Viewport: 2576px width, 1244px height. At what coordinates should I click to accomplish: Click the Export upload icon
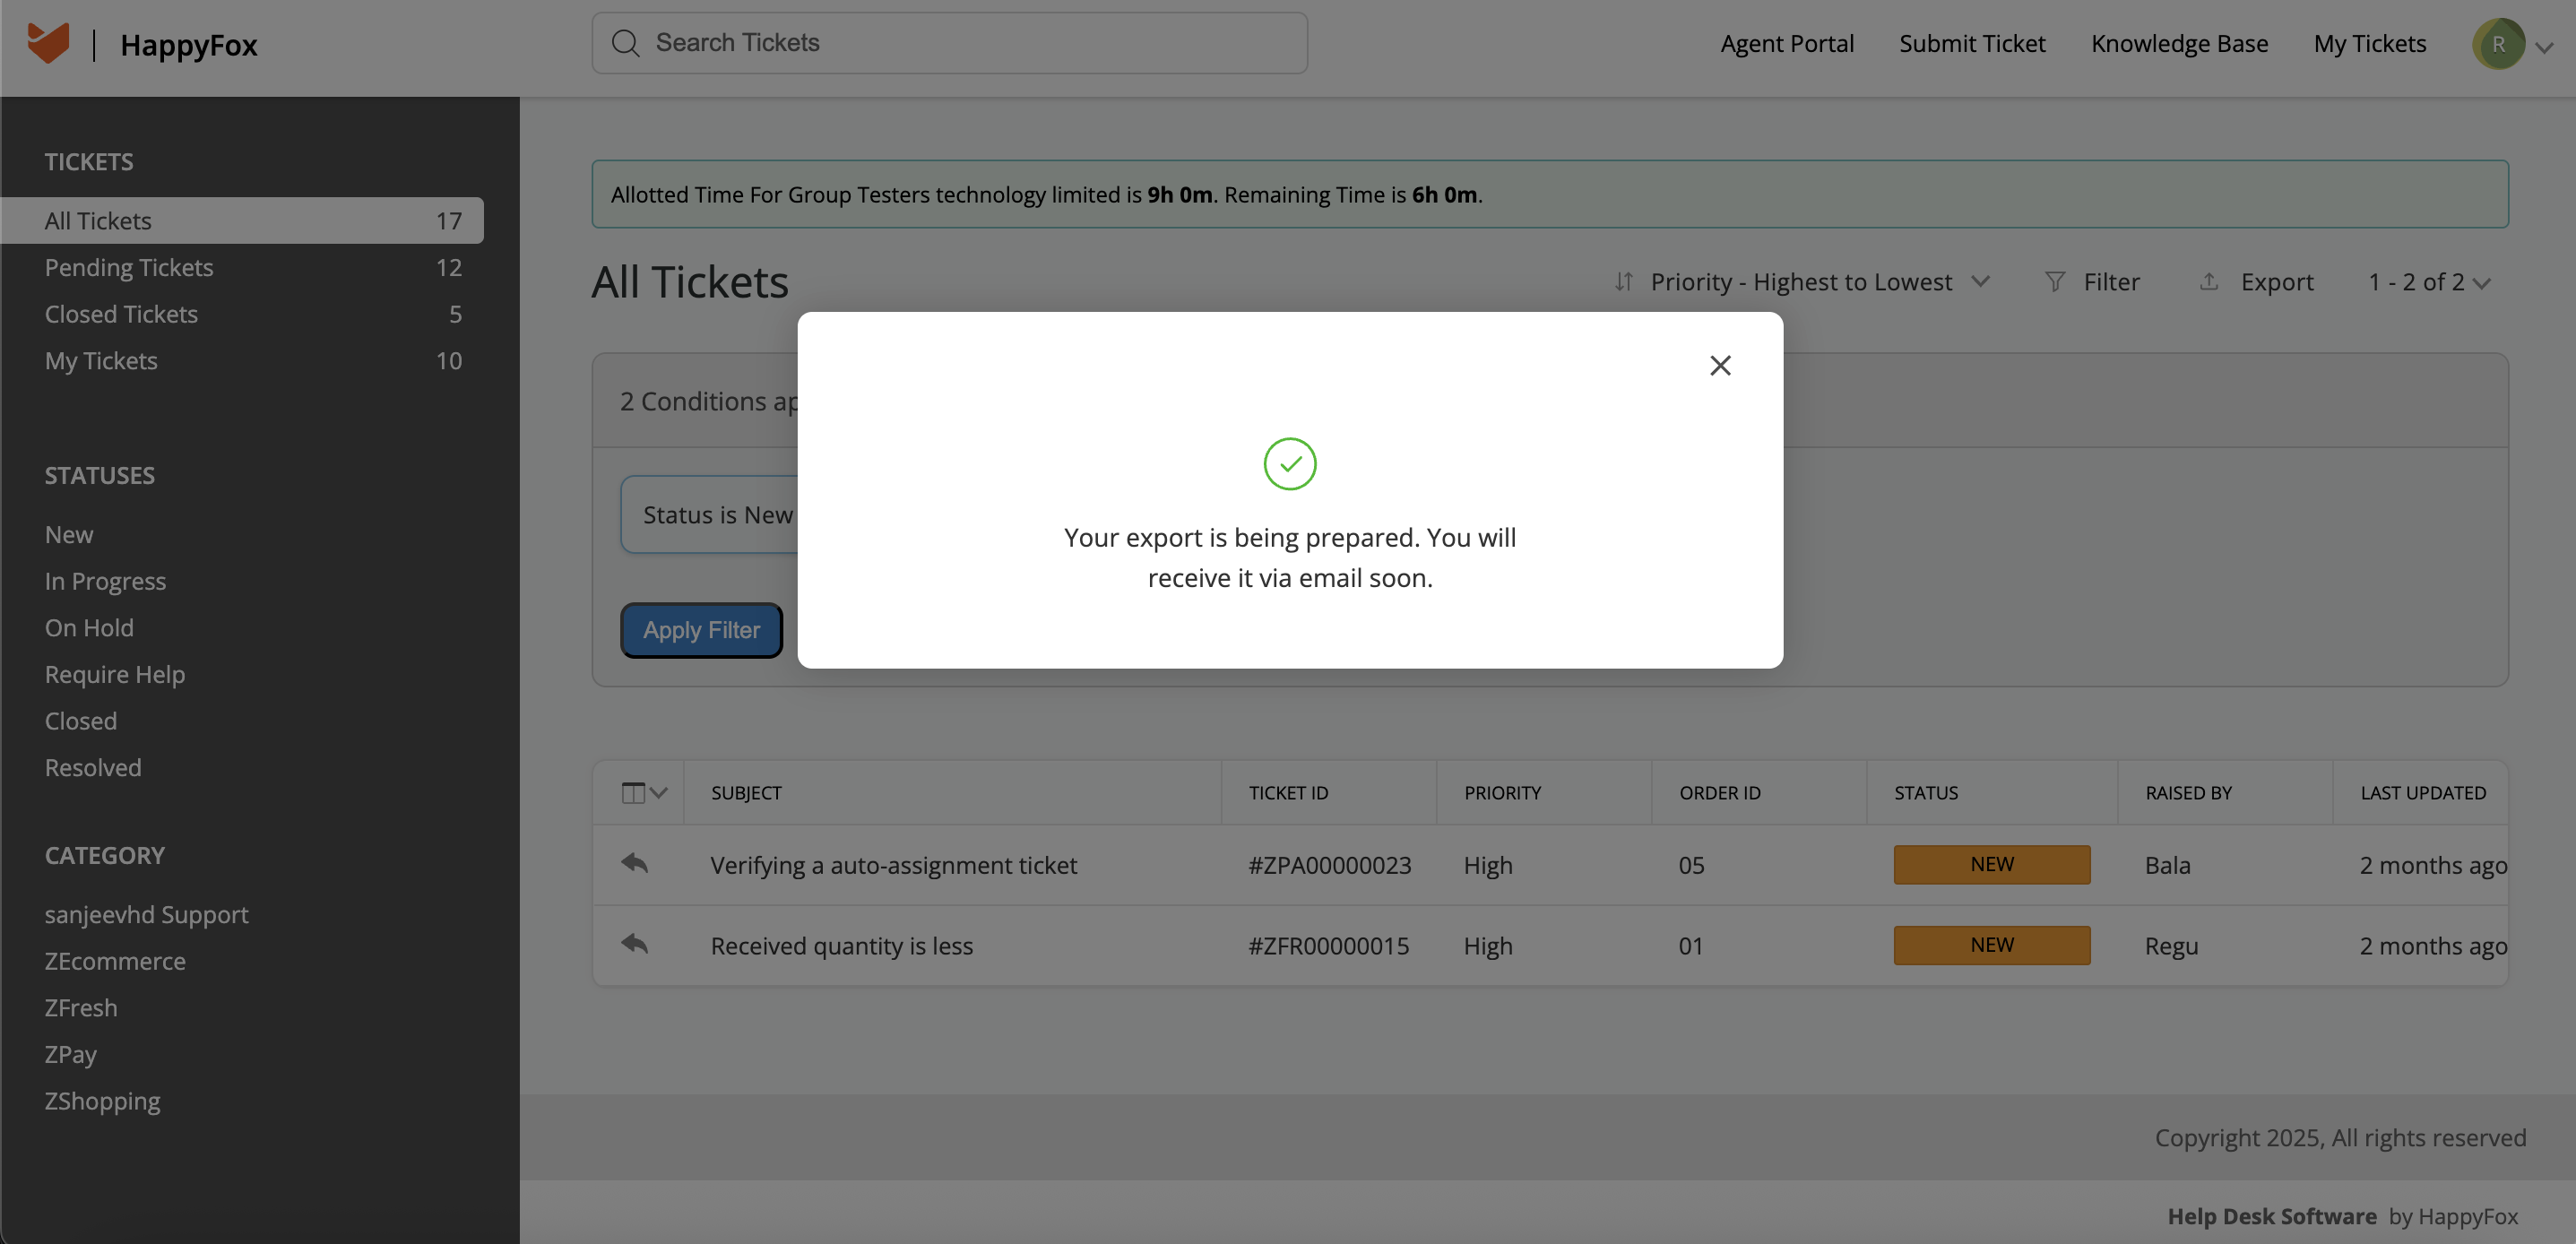point(2209,282)
